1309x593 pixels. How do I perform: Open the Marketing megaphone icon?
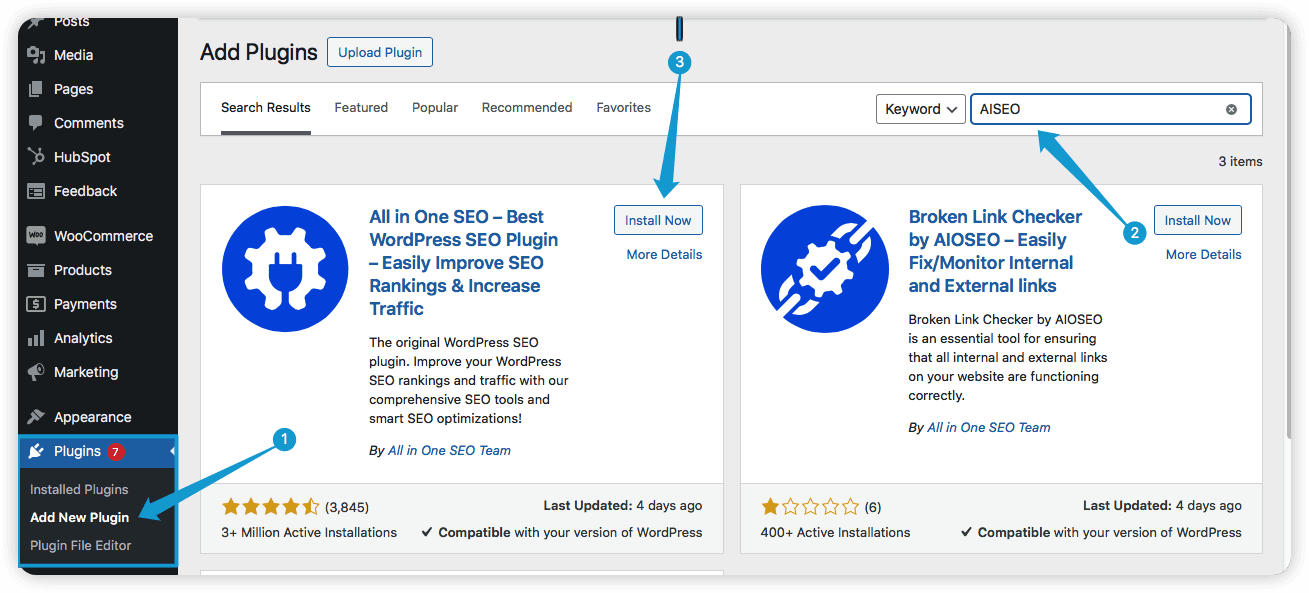coord(36,372)
